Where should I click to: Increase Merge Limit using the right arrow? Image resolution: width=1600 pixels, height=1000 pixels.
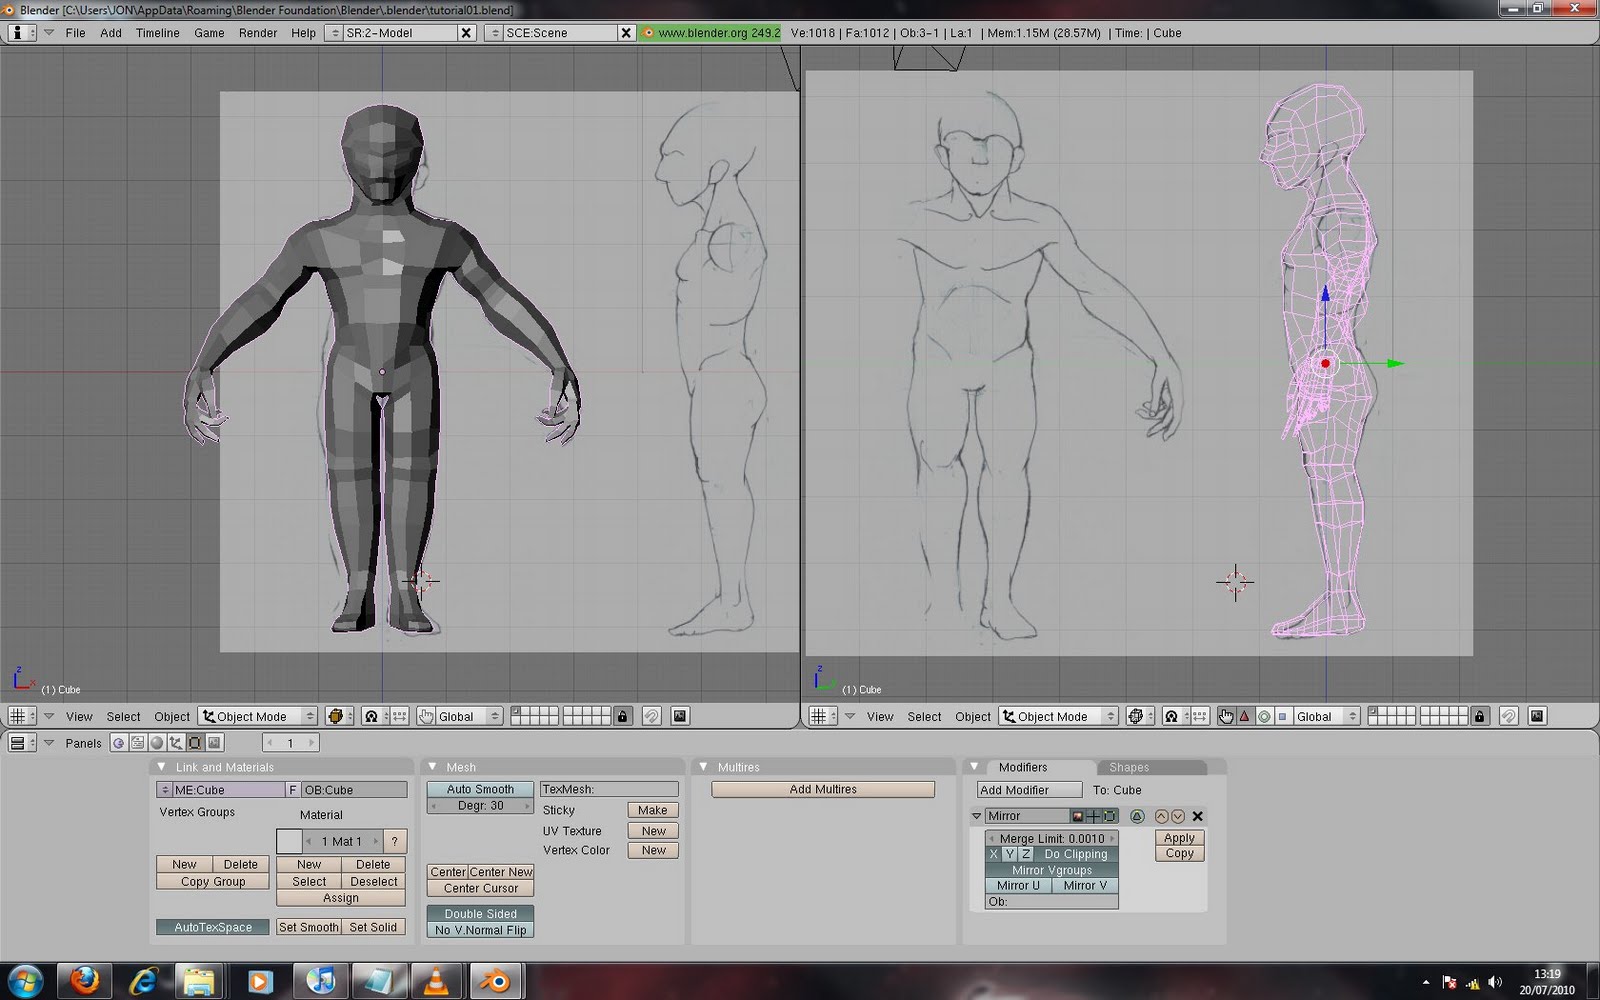(1112, 838)
